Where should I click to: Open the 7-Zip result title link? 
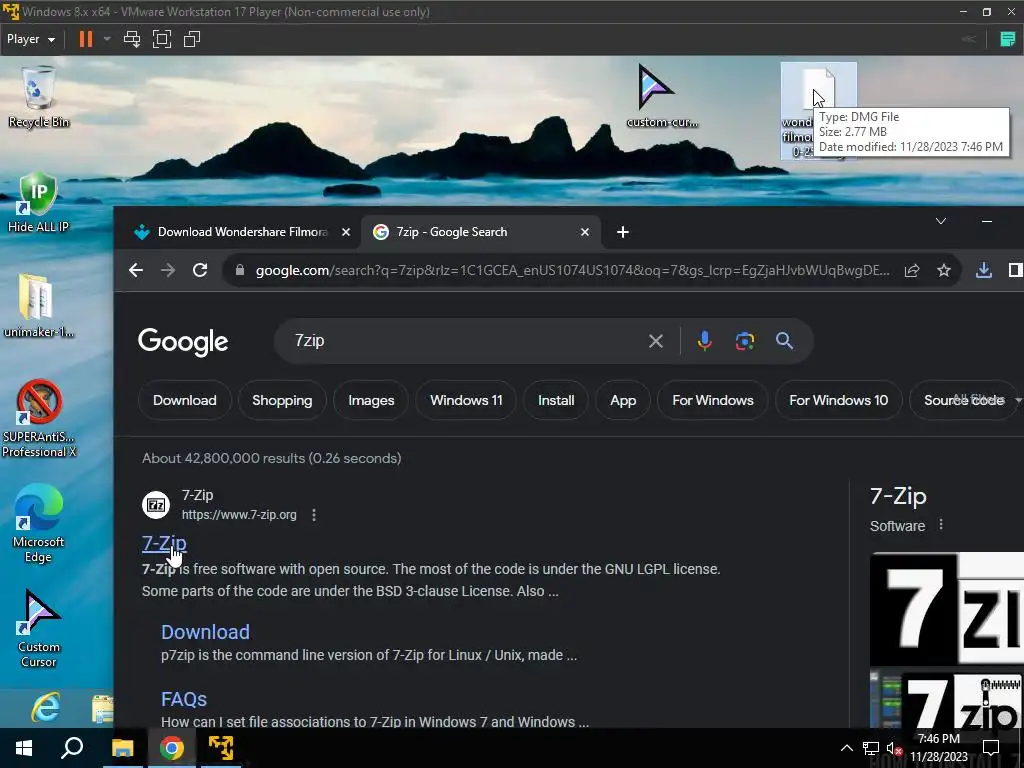164,543
